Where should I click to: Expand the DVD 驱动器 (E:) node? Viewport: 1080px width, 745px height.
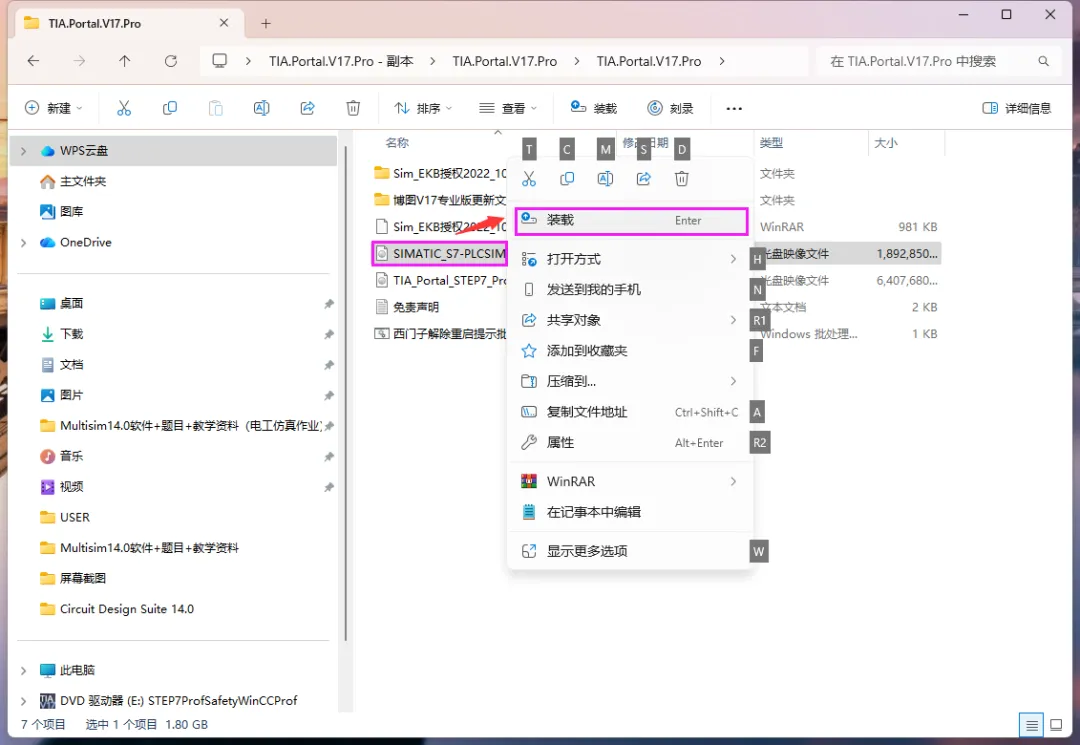pyautogui.click(x=23, y=701)
